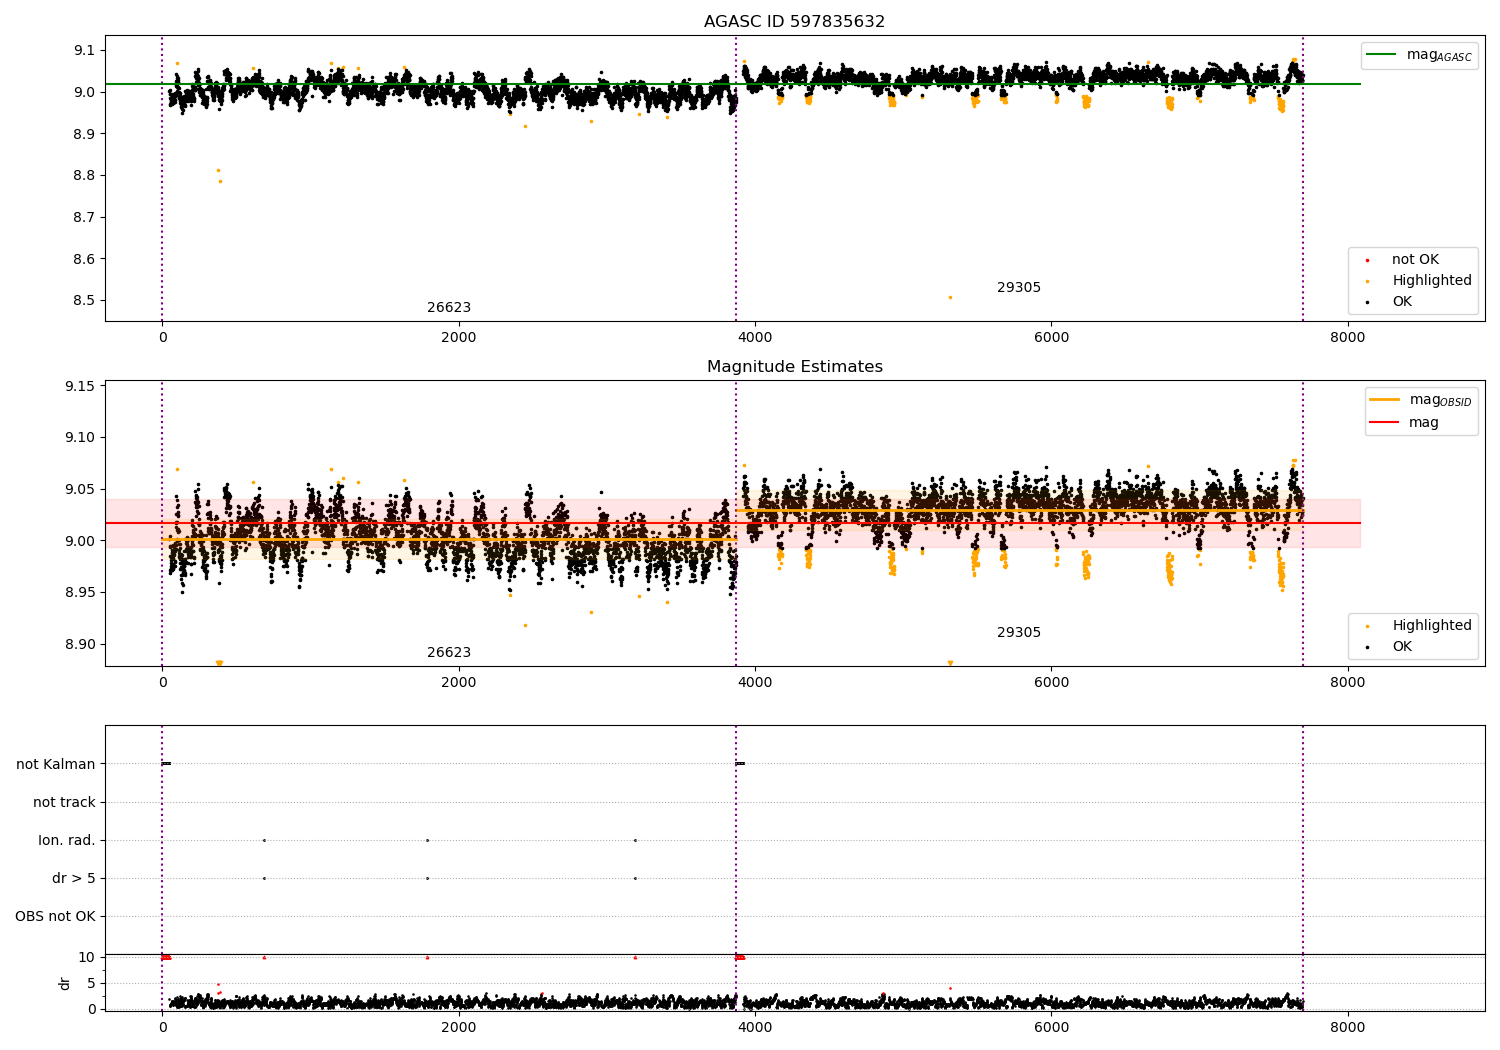Click 'OK' legend entry in top plot
Viewport: 1500px width, 1050px height.
tap(1390, 302)
